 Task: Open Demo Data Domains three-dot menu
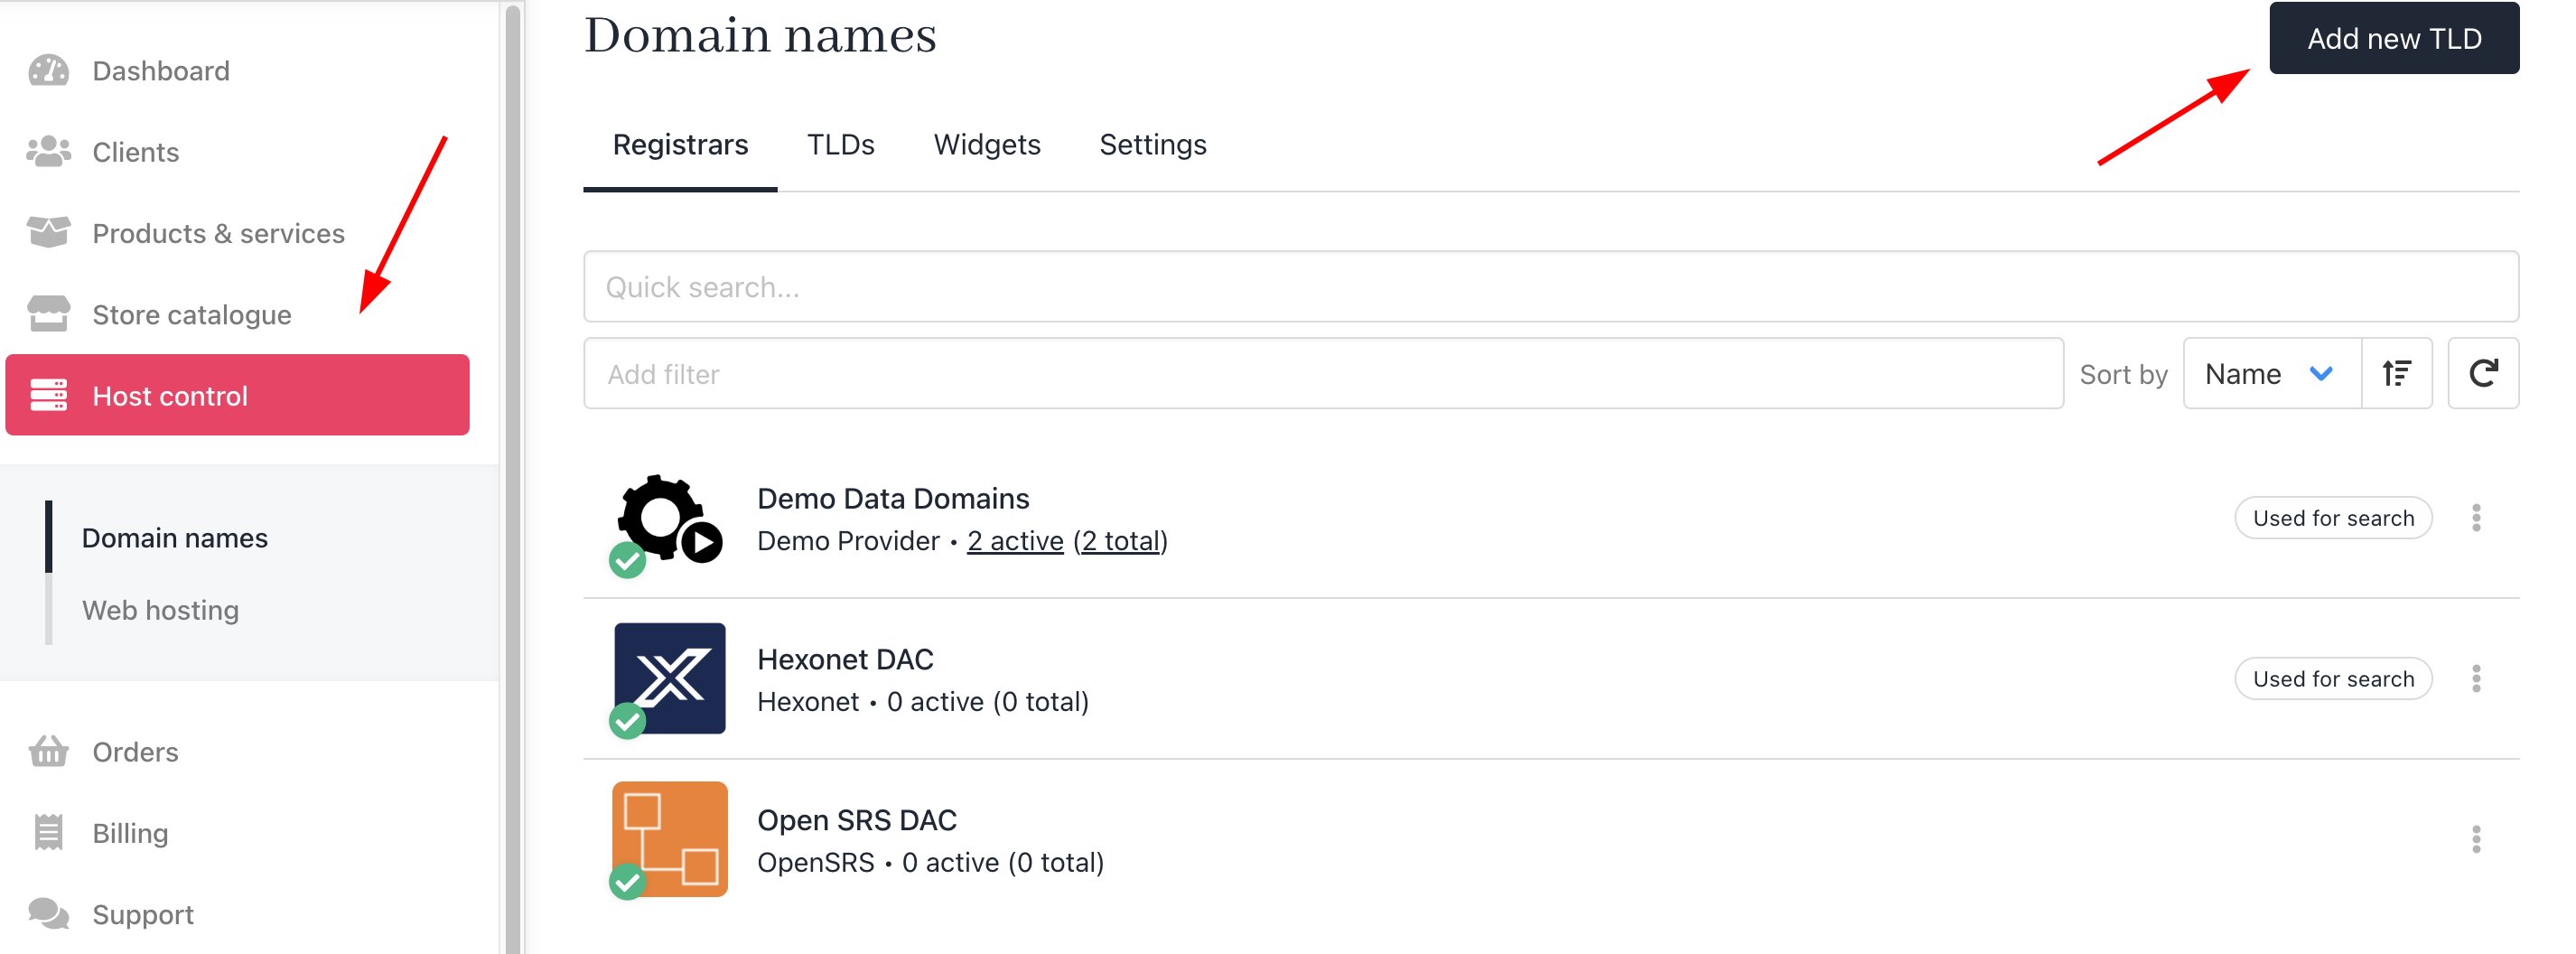2476,518
